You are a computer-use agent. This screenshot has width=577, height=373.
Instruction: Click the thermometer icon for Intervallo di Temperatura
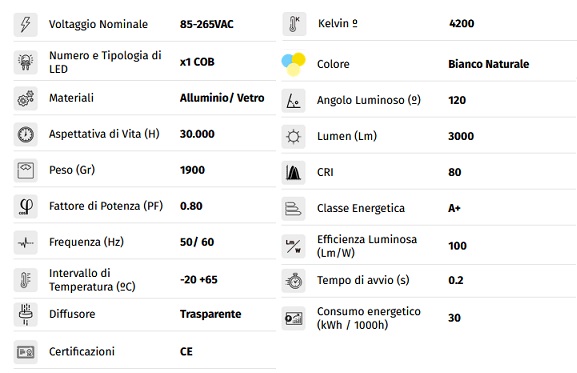[25, 280]
